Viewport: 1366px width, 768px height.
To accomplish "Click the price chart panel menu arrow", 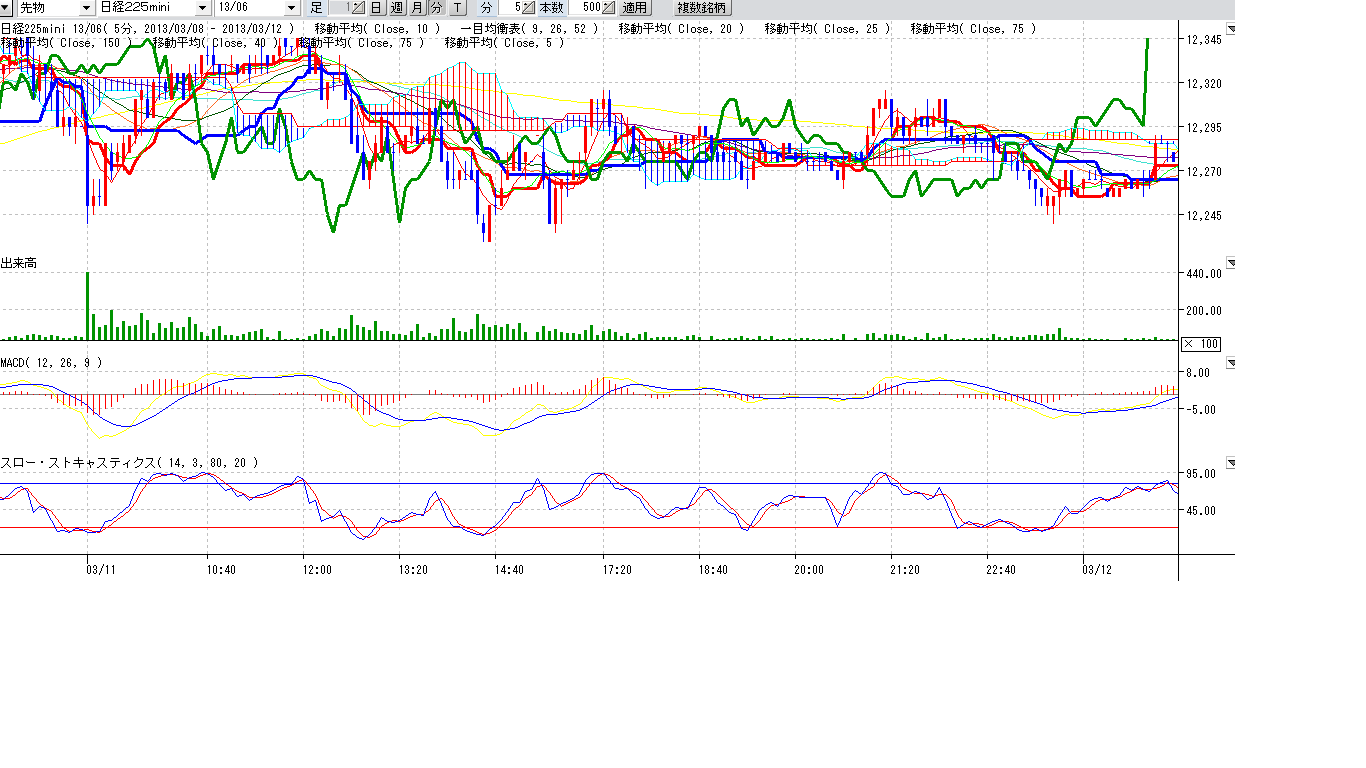I will pos(1231,30).
